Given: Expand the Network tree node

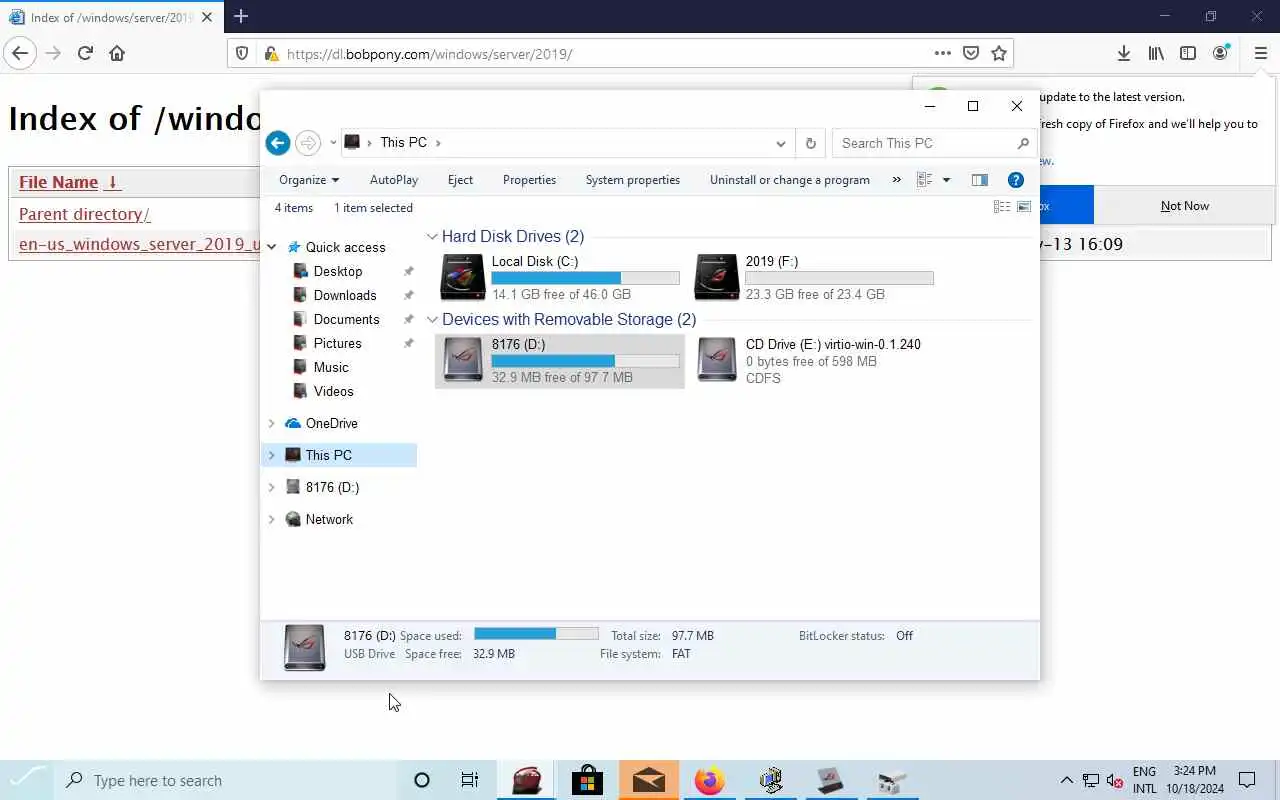Looking at the screenshot, I should 271,519.
